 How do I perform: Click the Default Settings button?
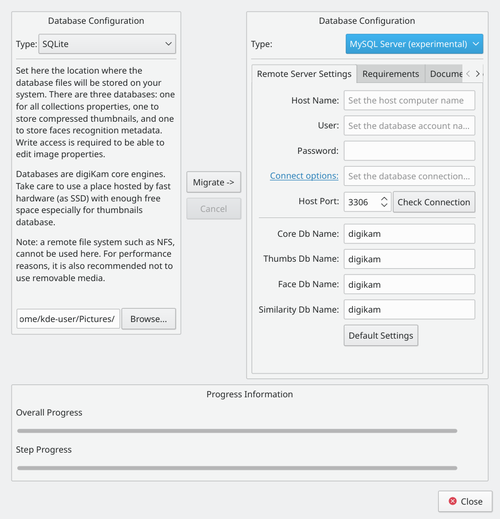381,335
